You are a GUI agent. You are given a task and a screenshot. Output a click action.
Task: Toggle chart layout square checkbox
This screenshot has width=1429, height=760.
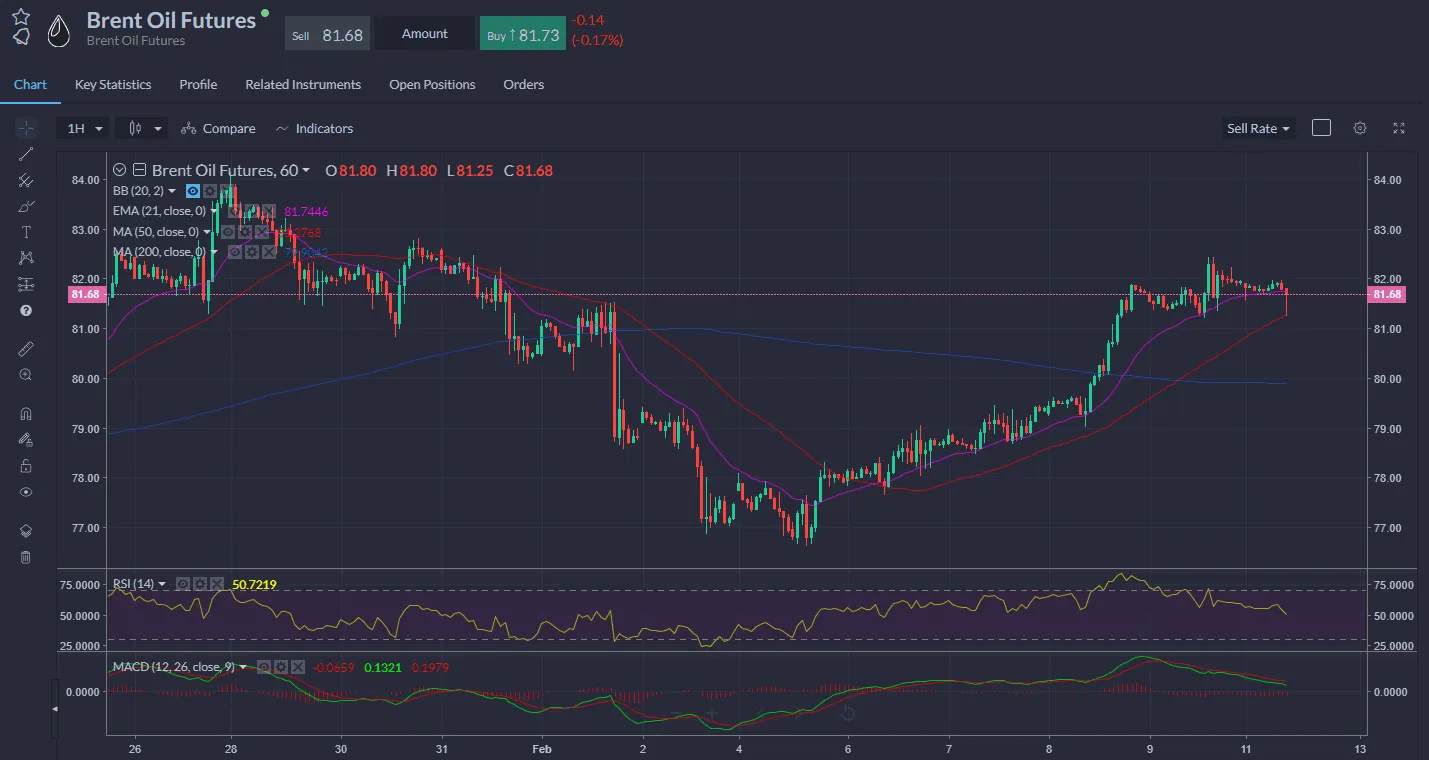click(1321, 128)
